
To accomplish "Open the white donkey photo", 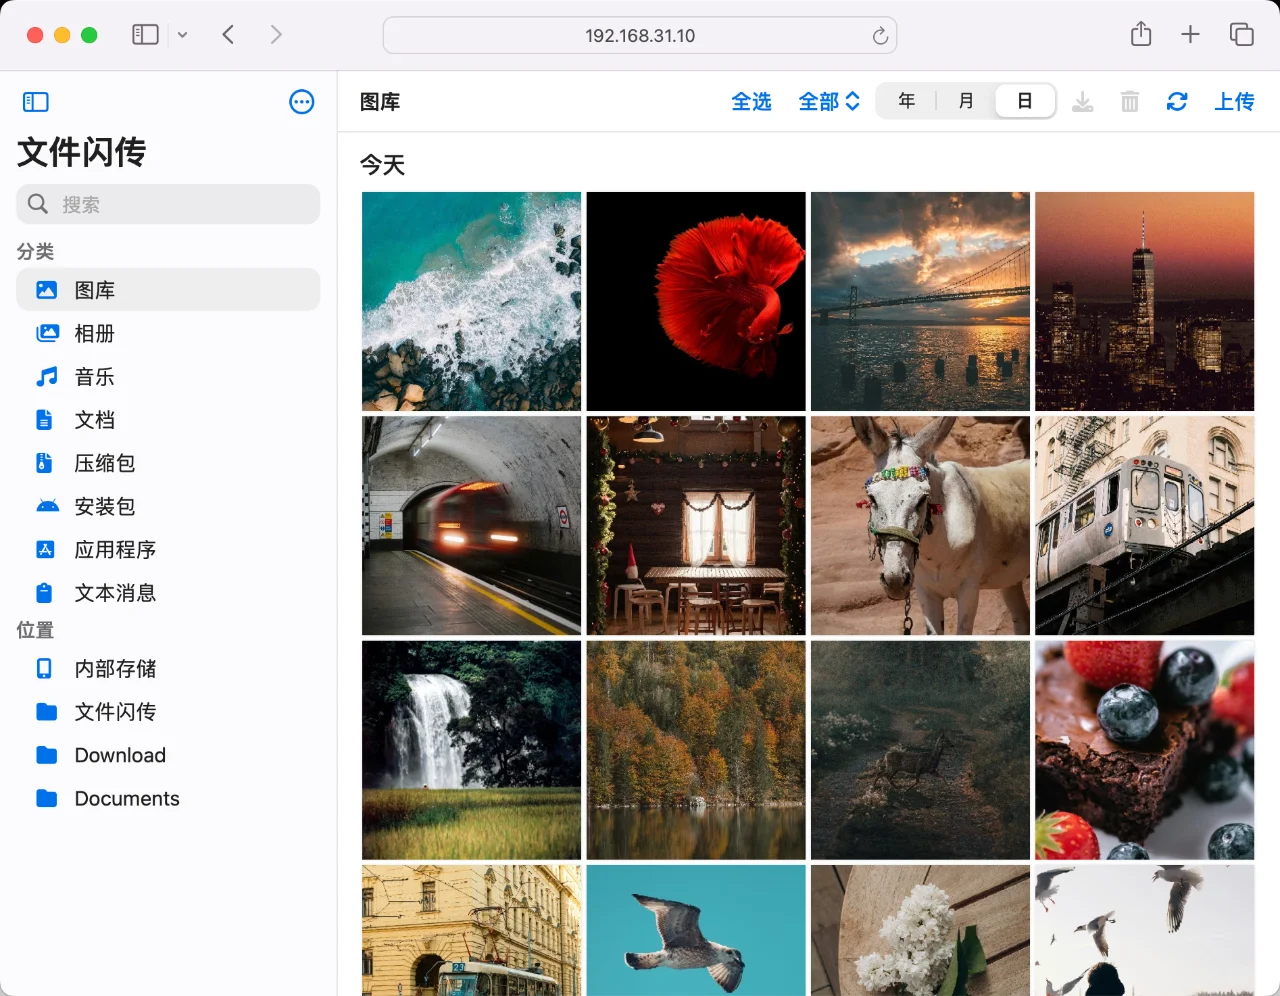I will [x=920, y=526].
